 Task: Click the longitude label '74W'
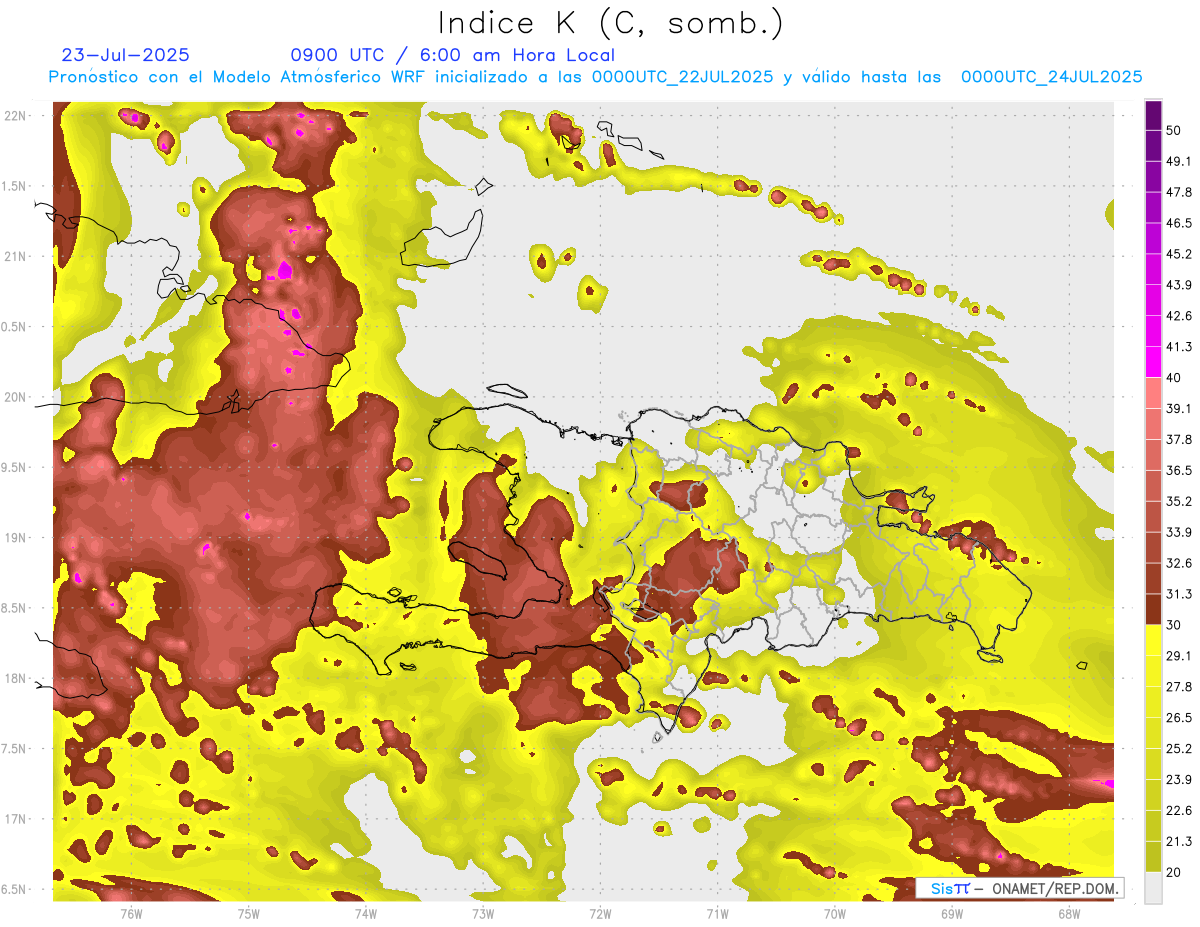pyautogui.click(x=365, y=913)
